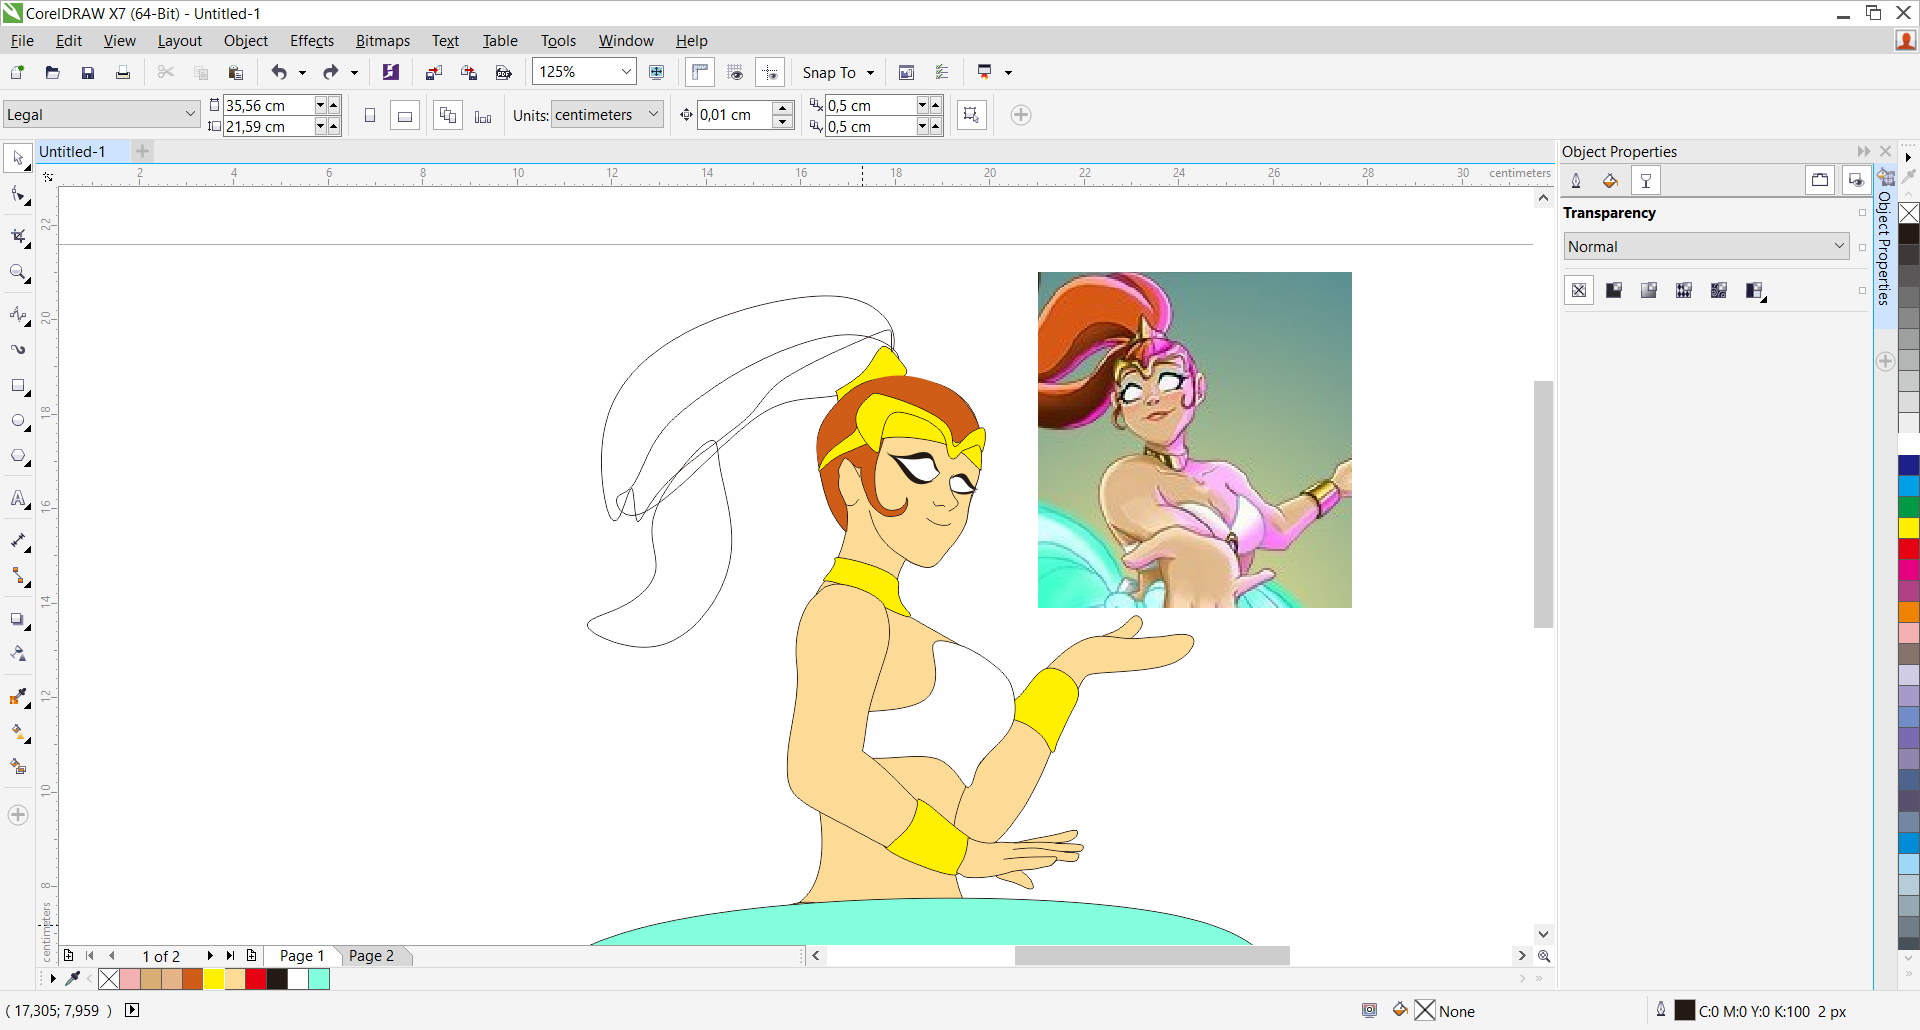Screen dimensions: 1920x1030
Task: Select the Transparency tool in the toolbox
Action: click(18, 654)
